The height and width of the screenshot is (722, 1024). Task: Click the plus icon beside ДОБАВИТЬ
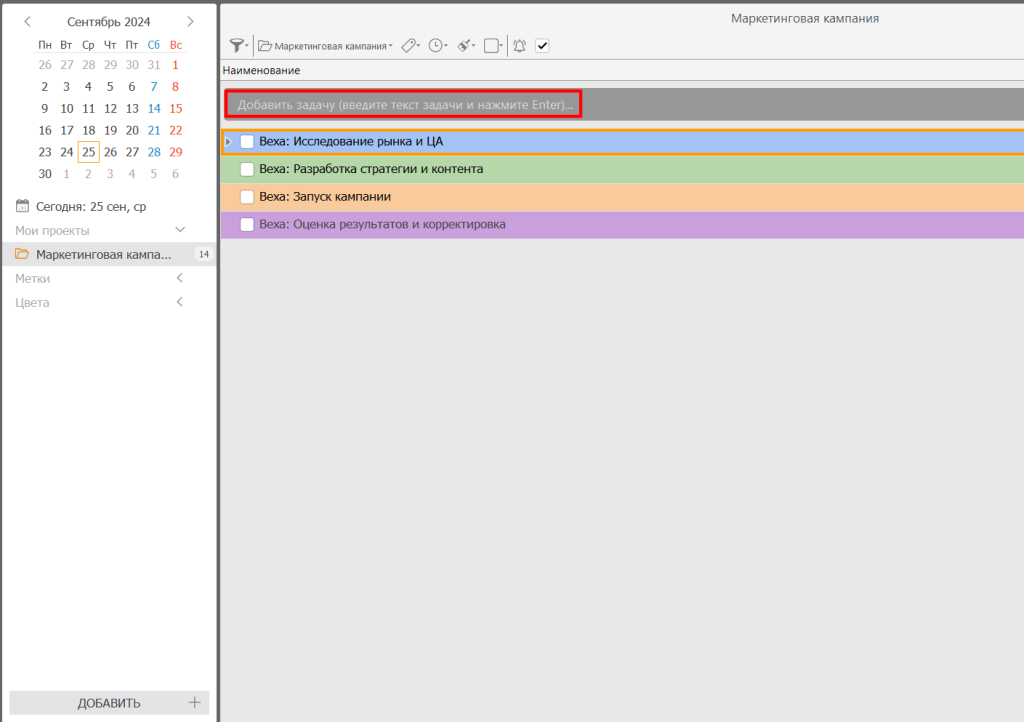coord(195,702)
